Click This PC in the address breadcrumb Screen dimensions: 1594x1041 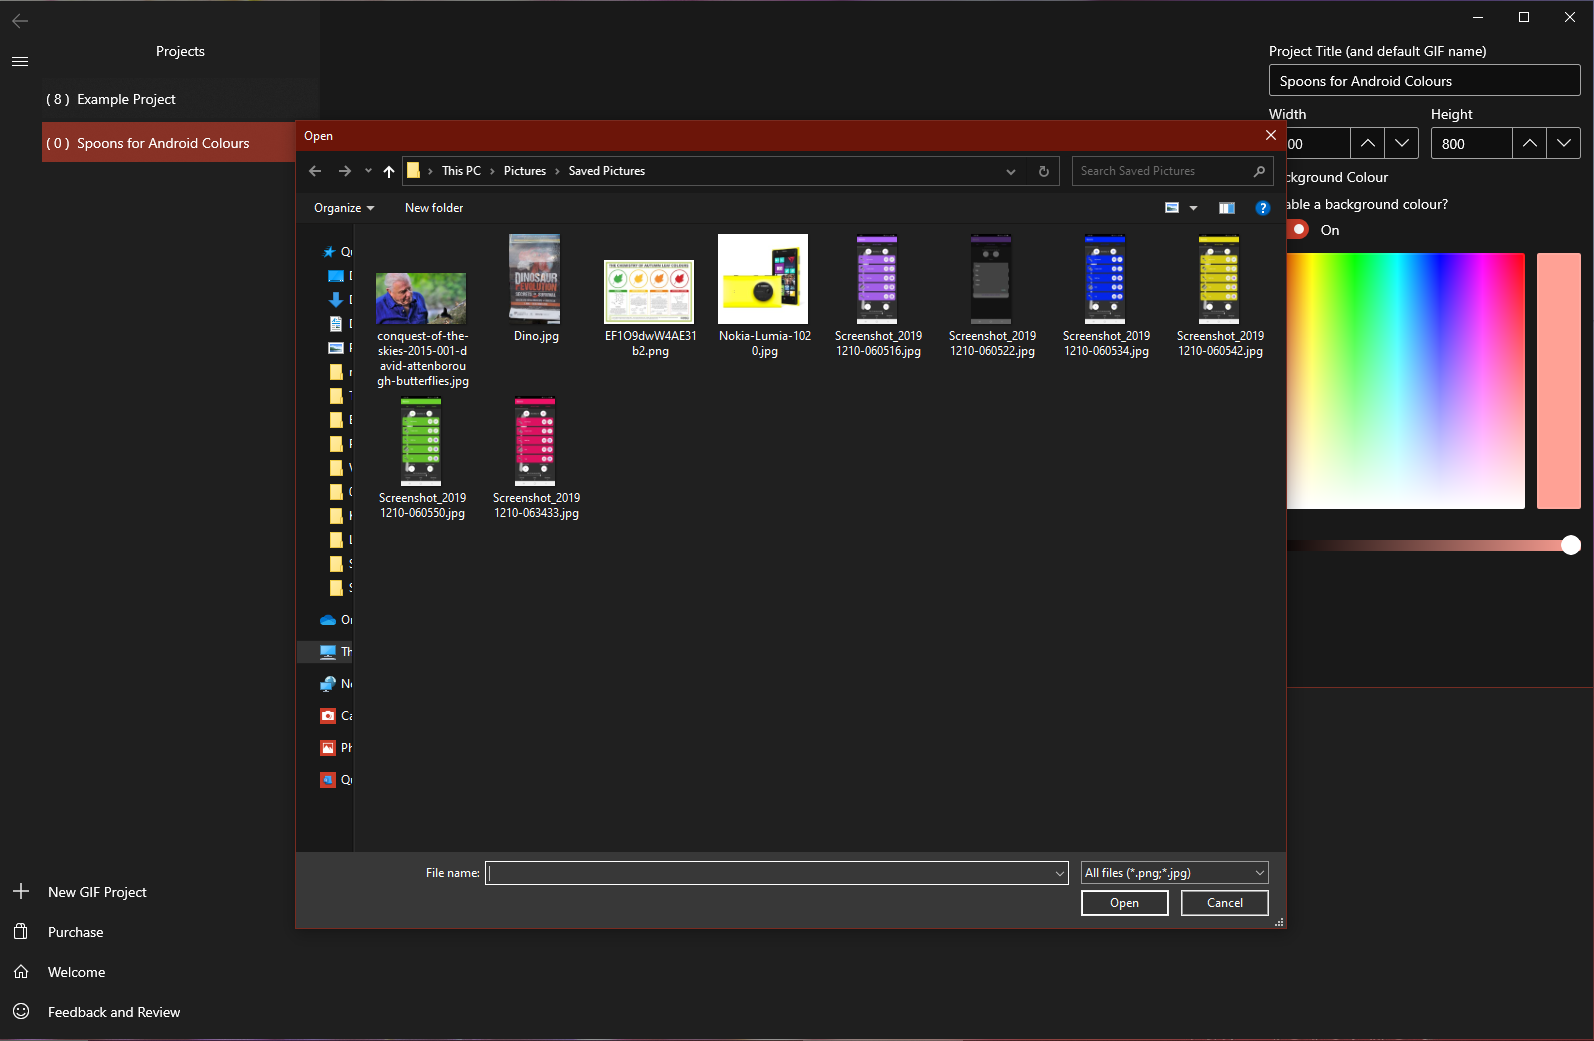pos(461,171)
